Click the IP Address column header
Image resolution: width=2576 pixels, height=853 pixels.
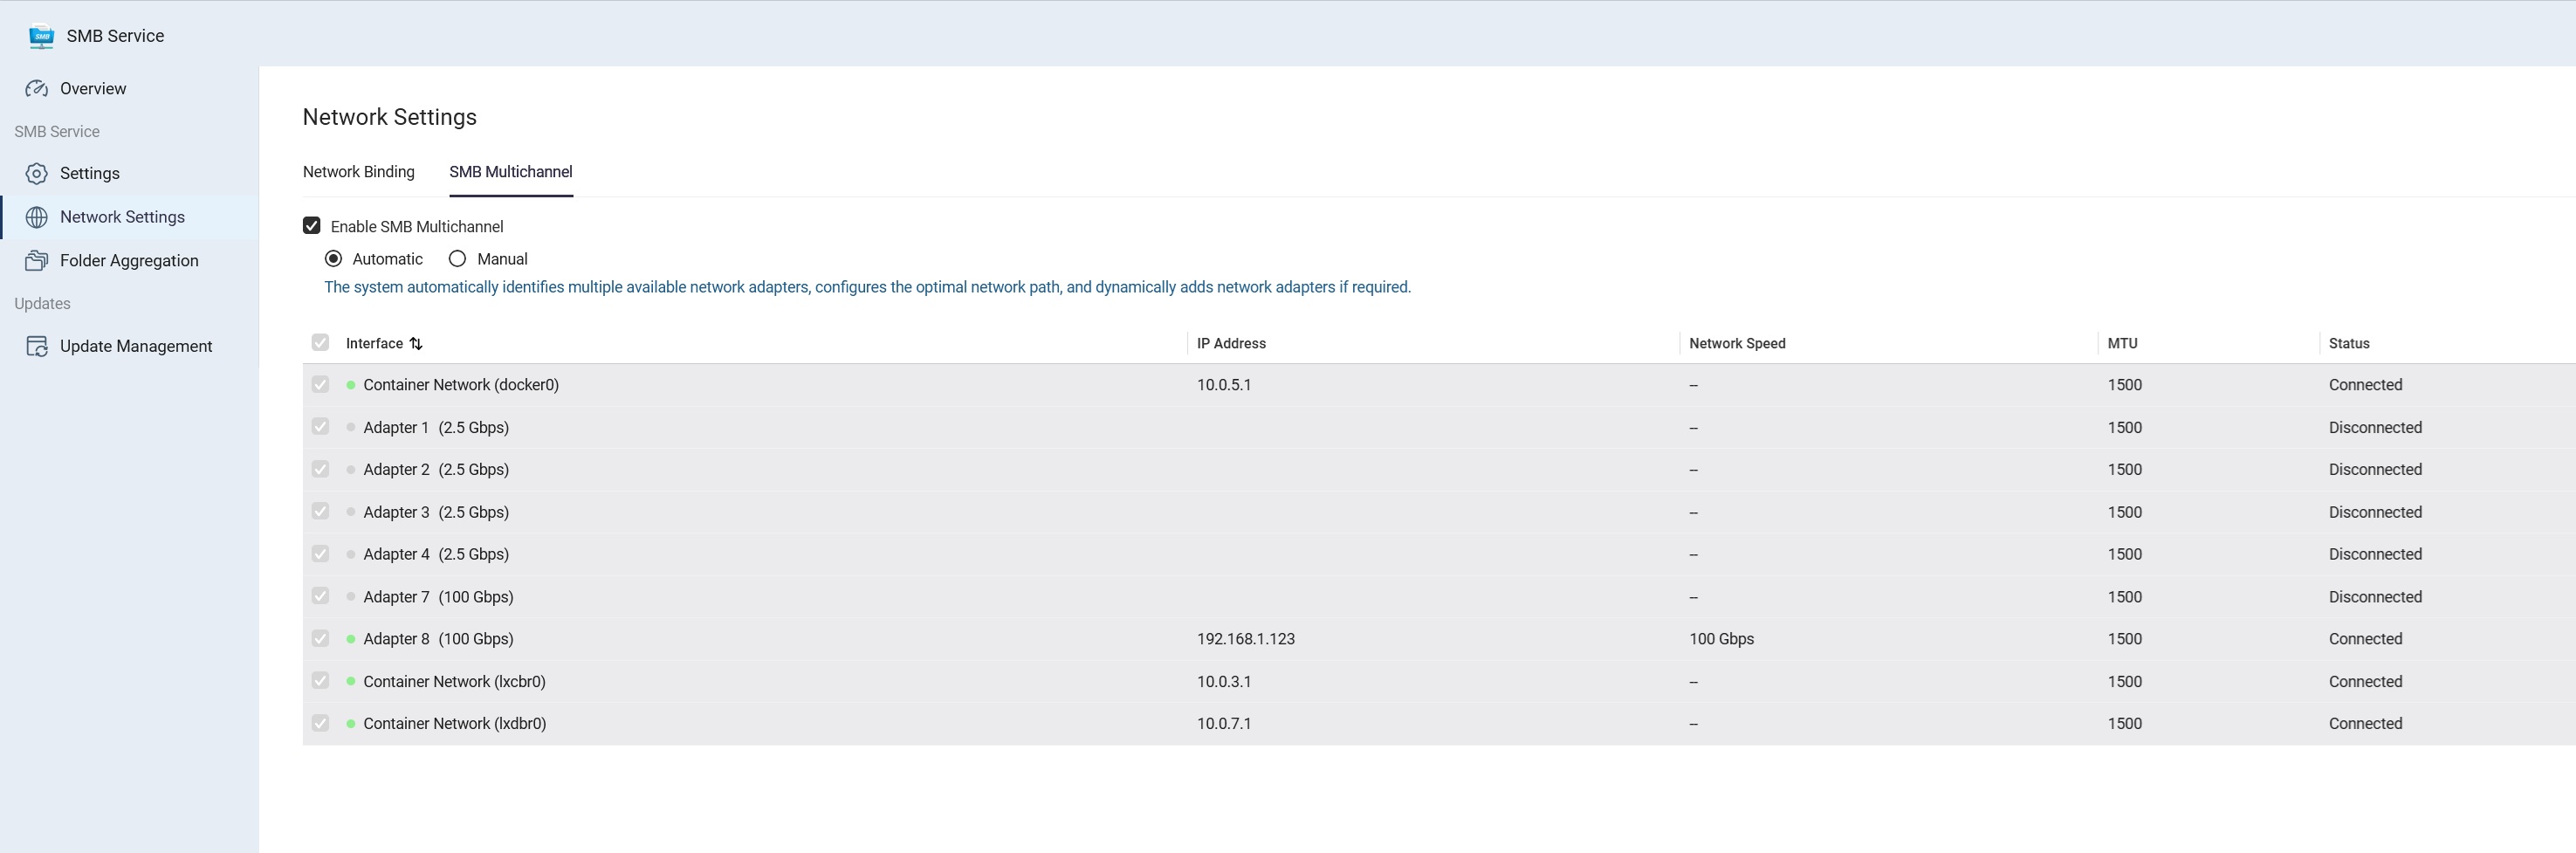click(x=1231, y=344)
